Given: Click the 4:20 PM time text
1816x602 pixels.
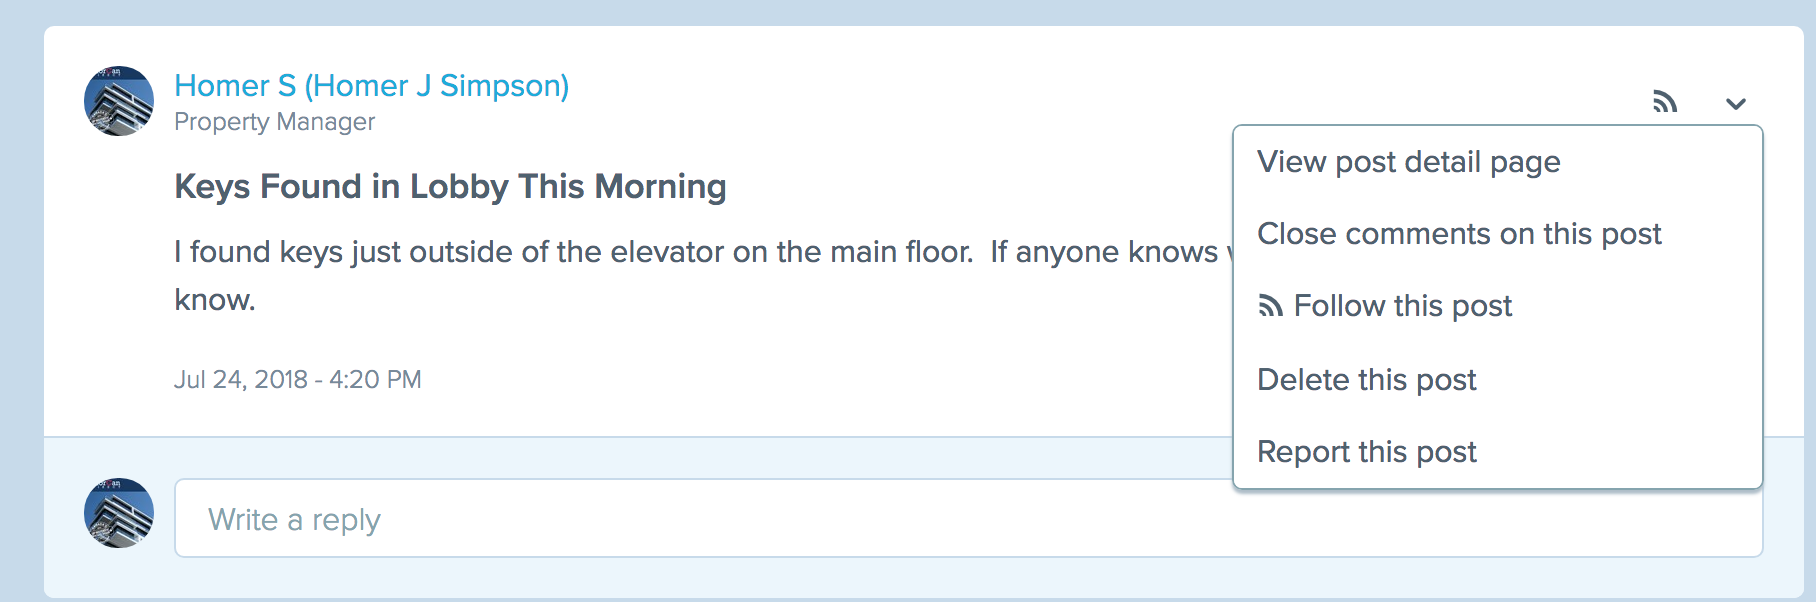Looking at the screenshot, I should click(x=375, y=380).
